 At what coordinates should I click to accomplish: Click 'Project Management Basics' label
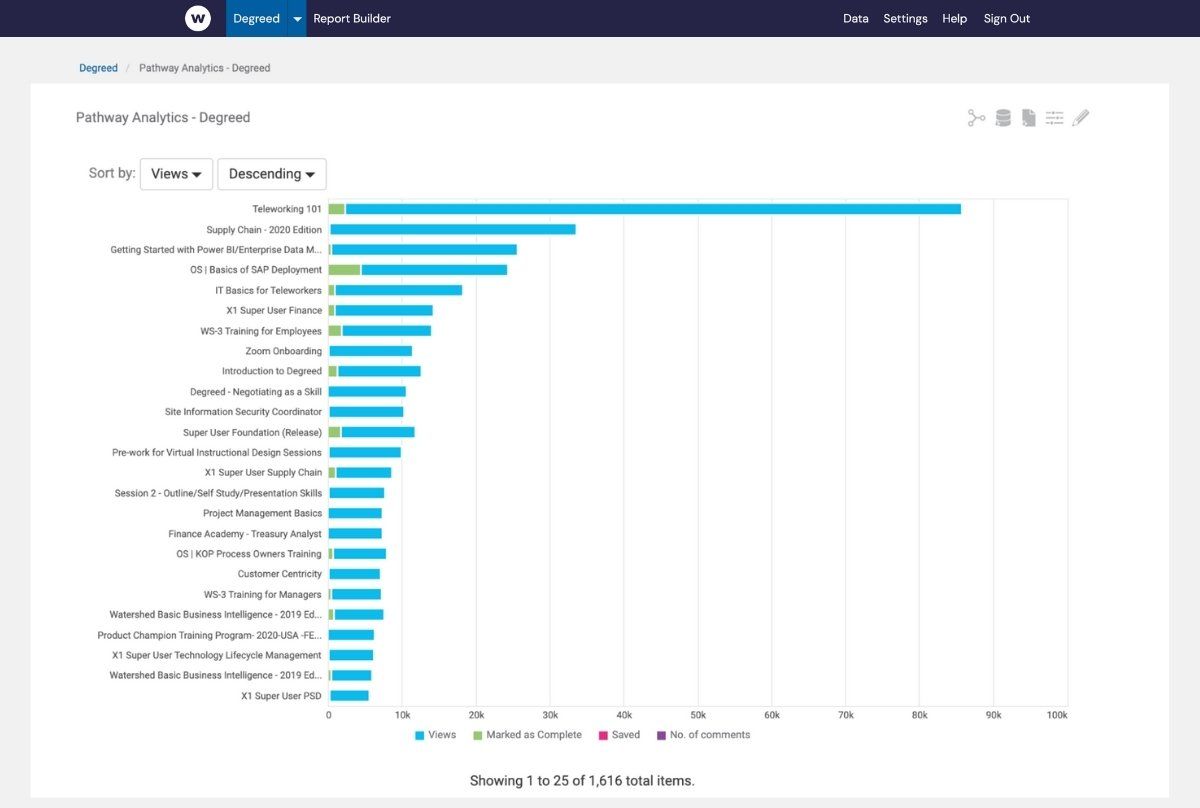point(263,513)
